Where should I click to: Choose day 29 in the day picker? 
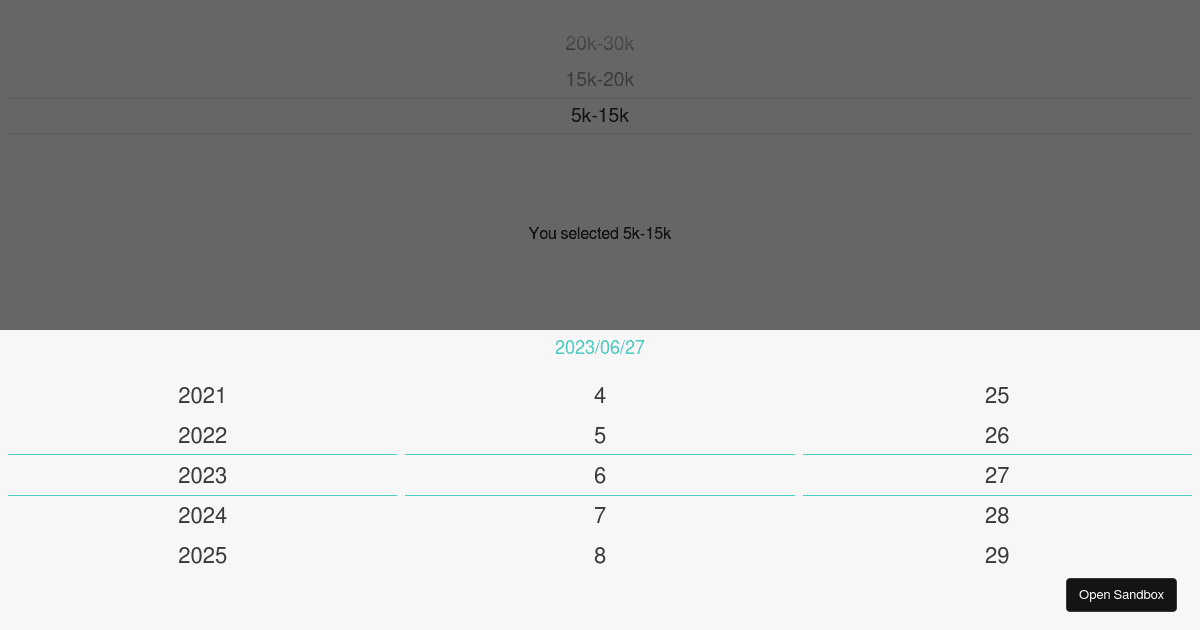997,556
